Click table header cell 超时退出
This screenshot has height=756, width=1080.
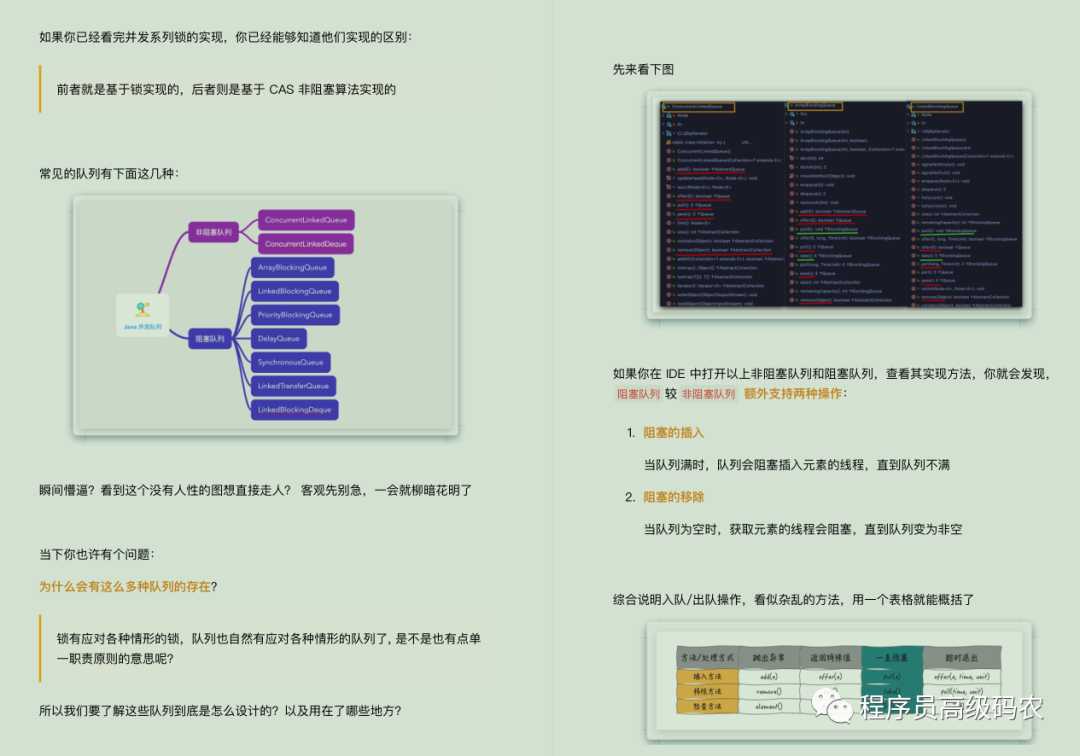click(x=962, y=658)
